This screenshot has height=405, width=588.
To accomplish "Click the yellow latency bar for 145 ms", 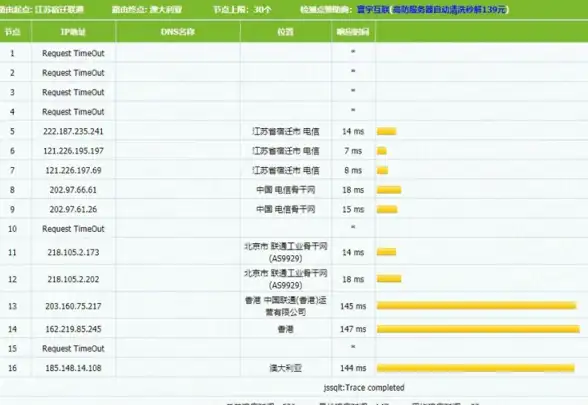I will pos(477,306).
